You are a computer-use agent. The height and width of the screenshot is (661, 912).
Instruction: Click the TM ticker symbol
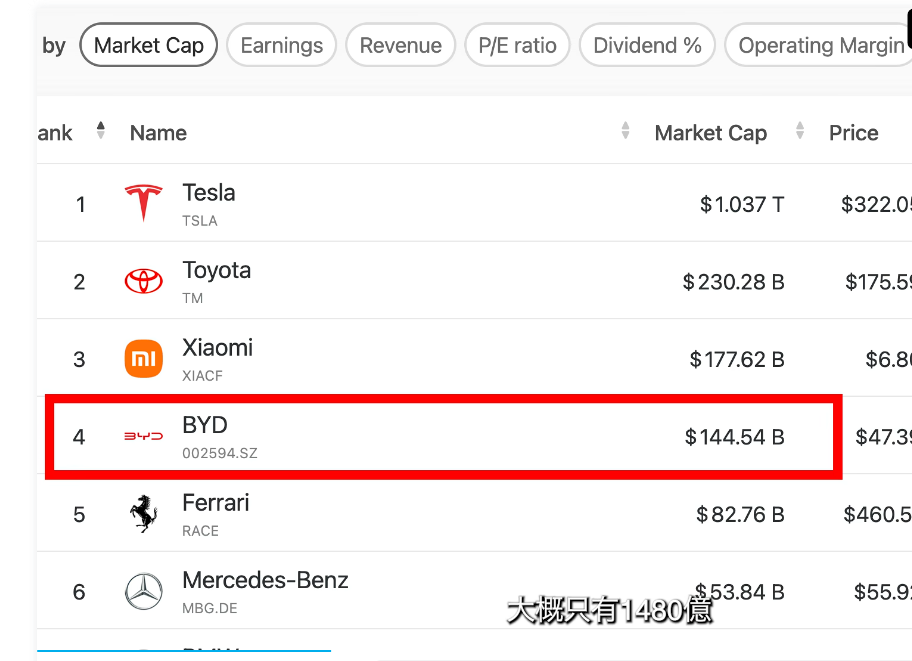coord(193,298)
